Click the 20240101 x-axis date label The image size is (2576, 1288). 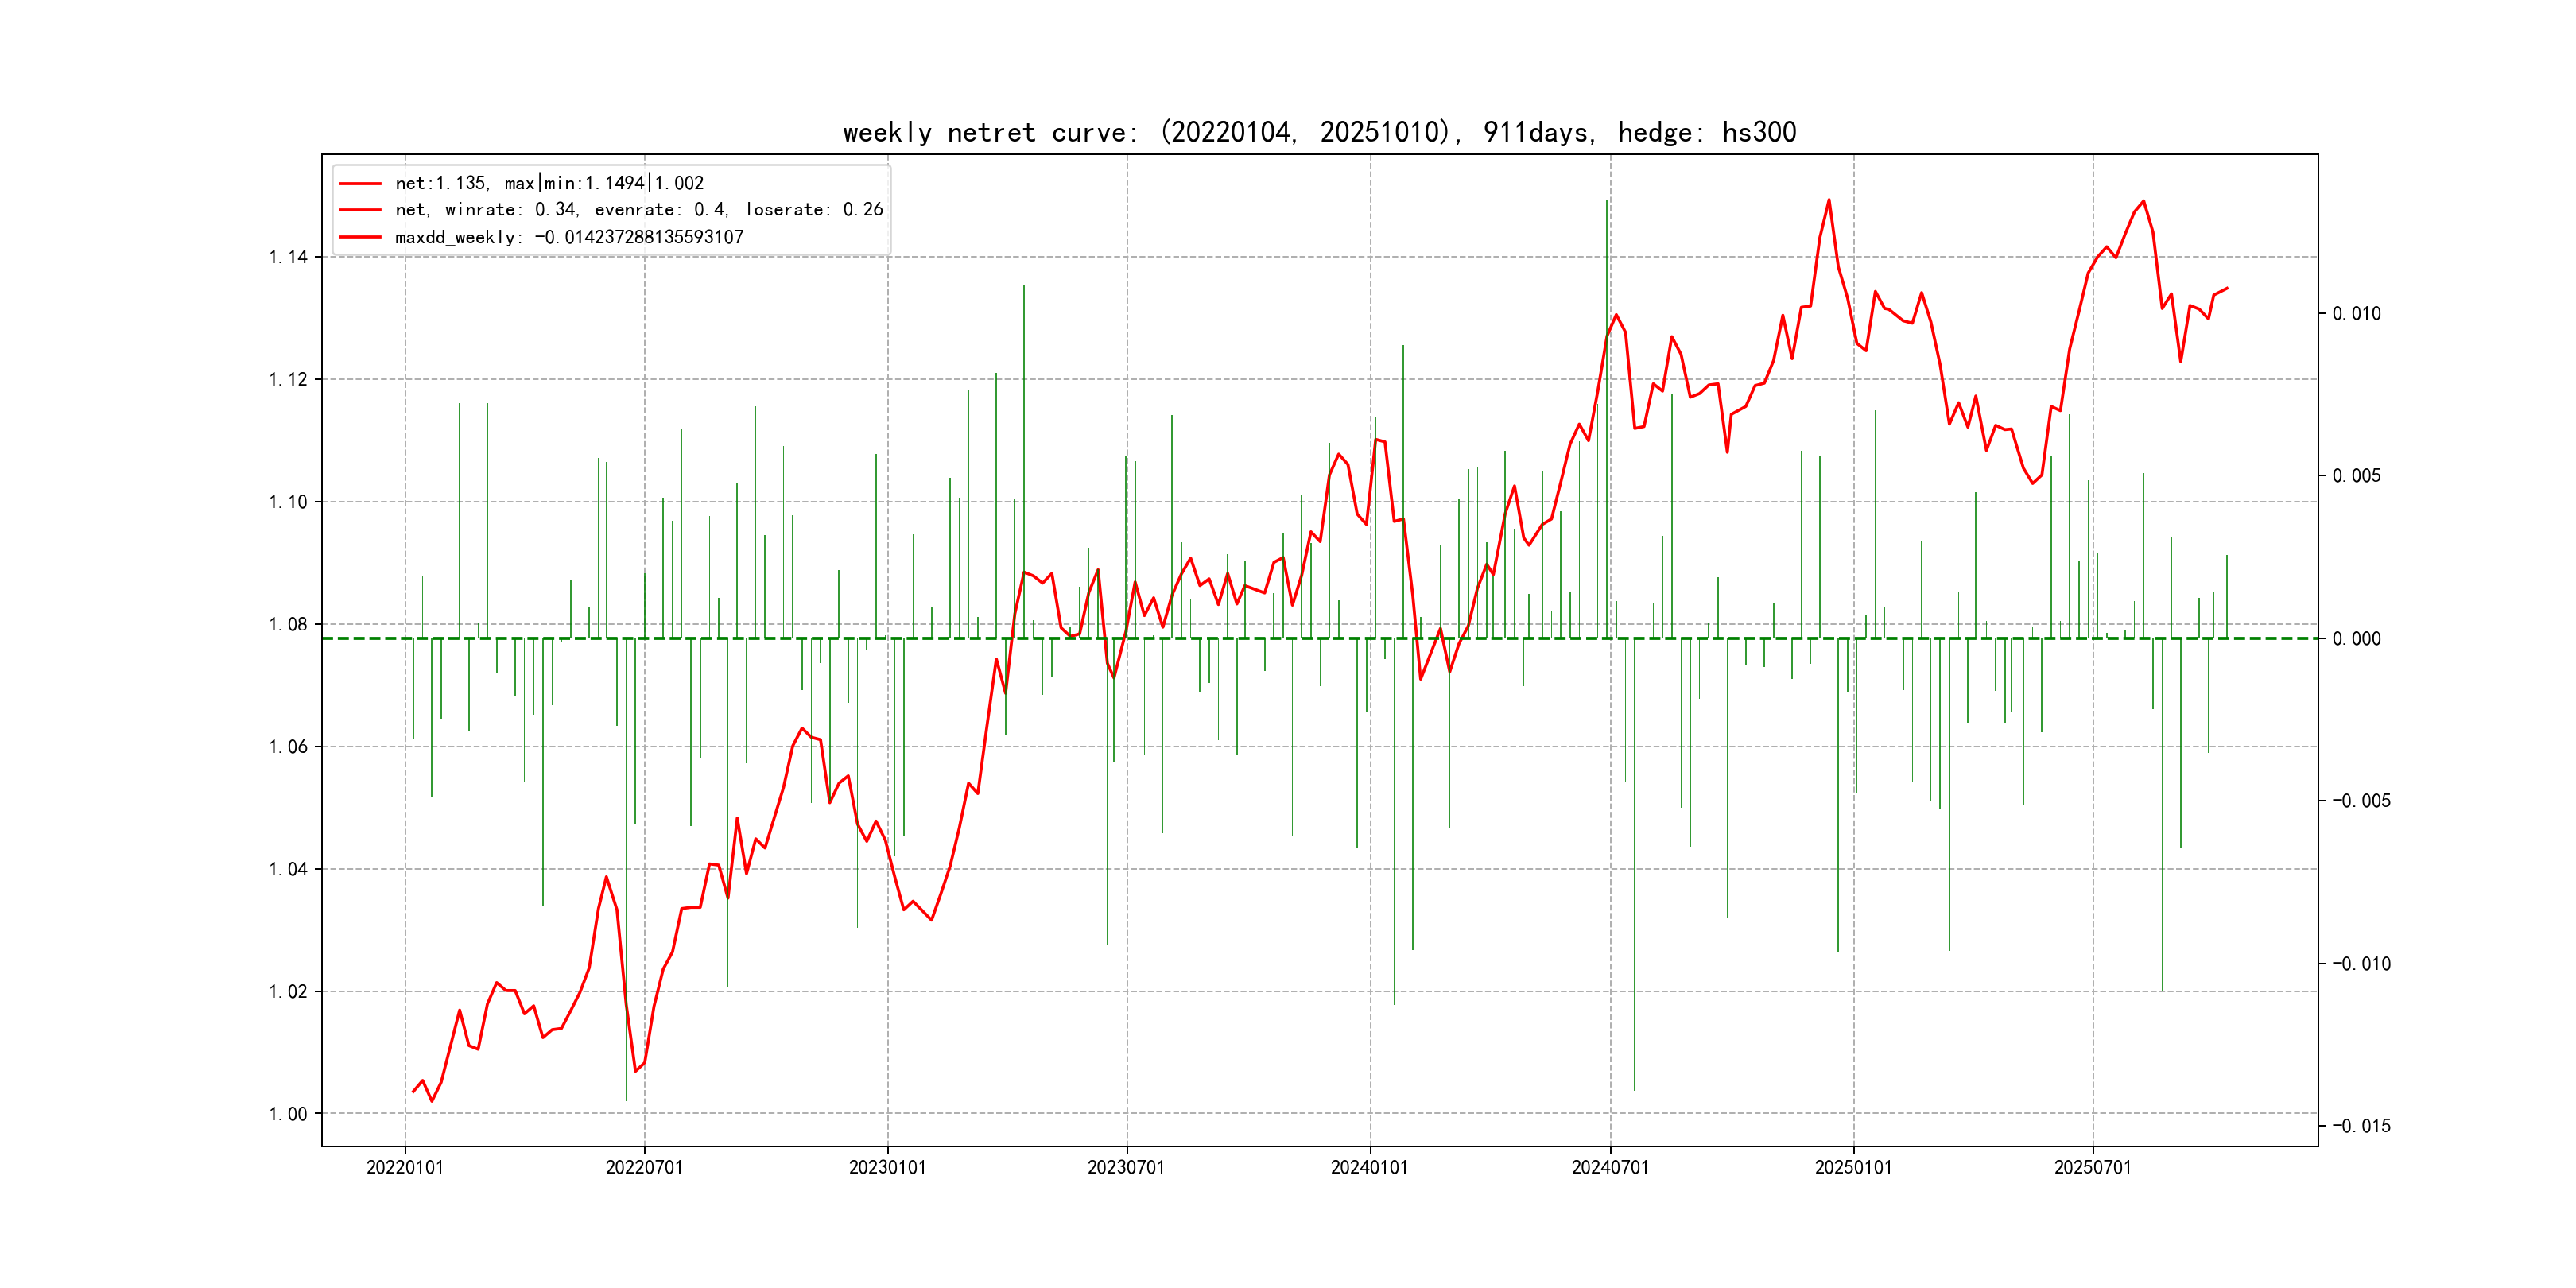click(1369, 1168)
